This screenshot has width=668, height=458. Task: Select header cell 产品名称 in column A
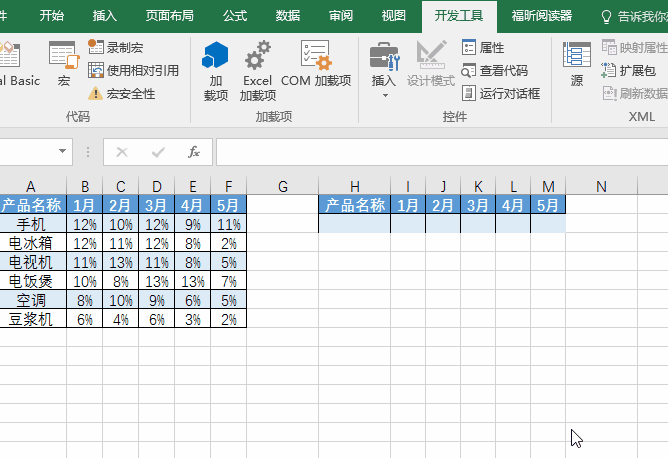31,205
